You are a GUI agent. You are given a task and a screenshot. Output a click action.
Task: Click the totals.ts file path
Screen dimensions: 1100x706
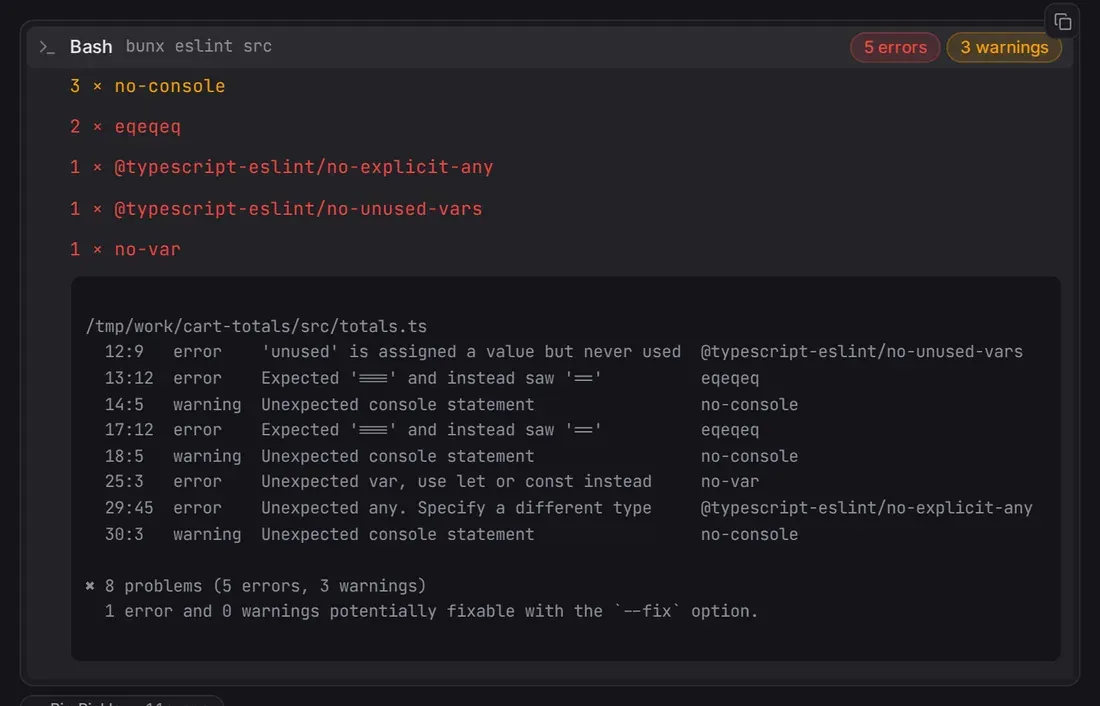[x=256, y=326]
